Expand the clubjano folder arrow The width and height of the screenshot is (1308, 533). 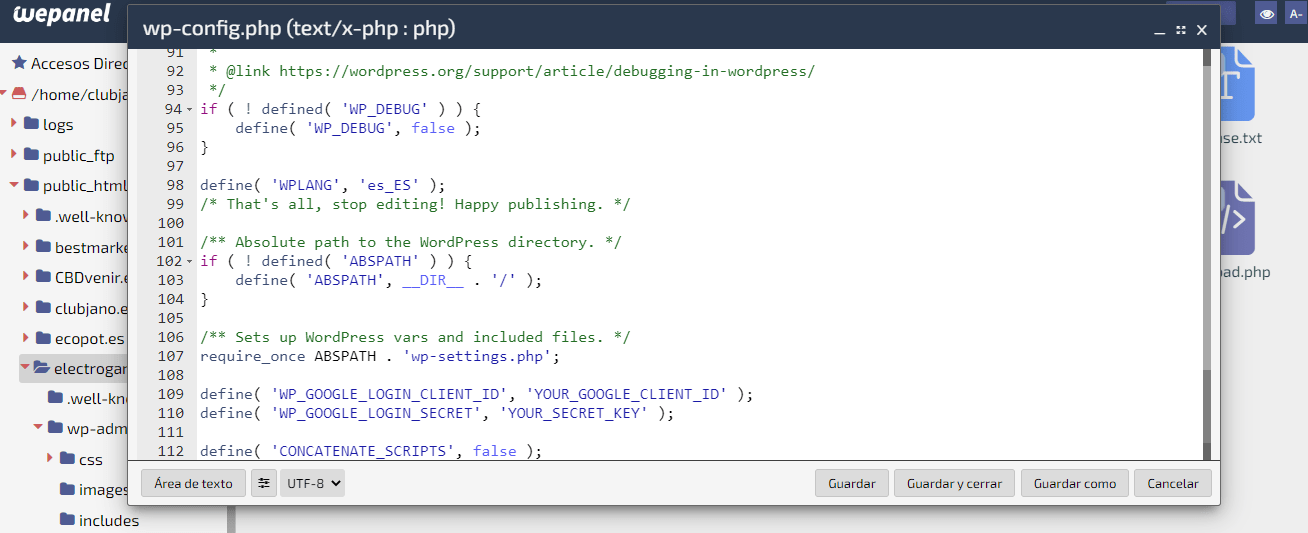(27, 307)
